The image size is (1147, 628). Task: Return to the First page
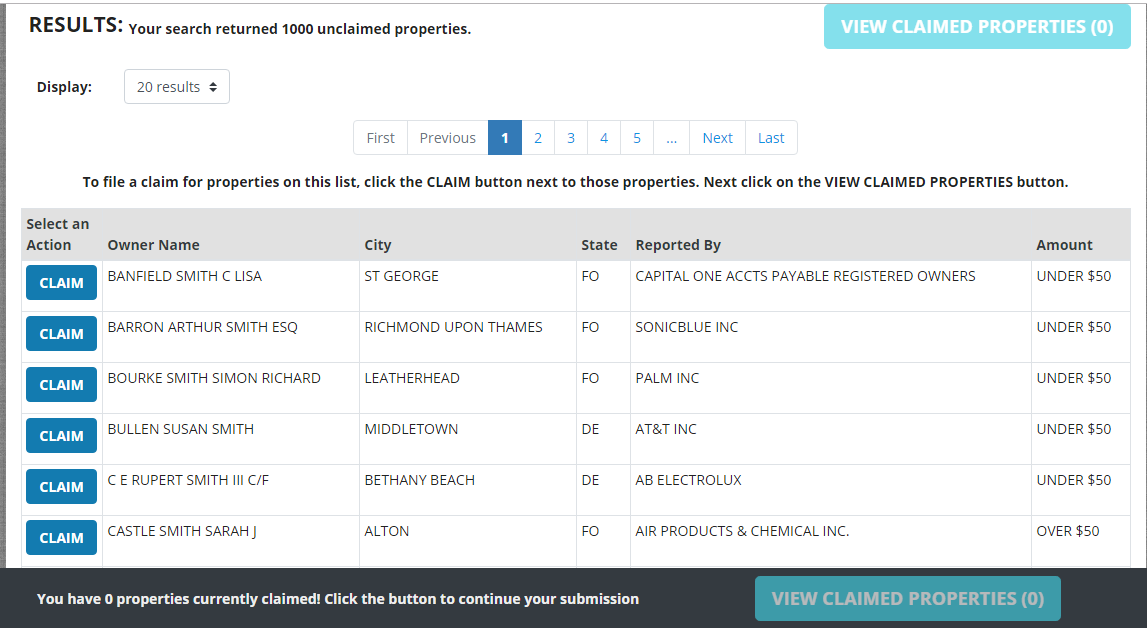pos(380,137)
